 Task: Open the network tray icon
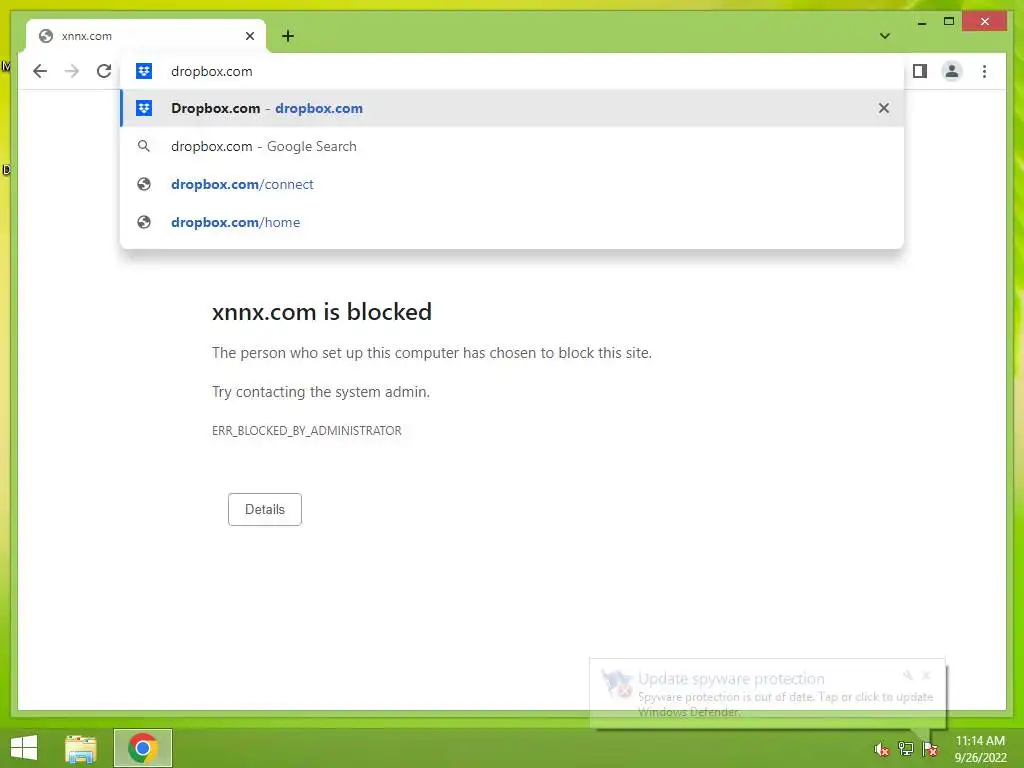pos(906,749)
